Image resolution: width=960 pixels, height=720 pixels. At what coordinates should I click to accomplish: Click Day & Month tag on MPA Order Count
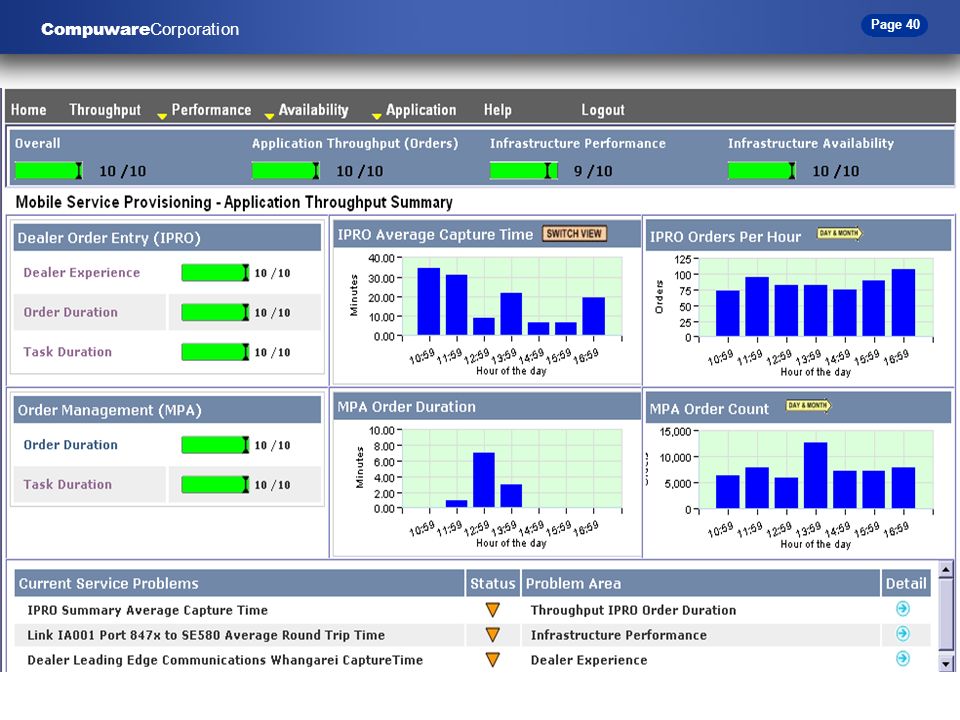point(809,405)
